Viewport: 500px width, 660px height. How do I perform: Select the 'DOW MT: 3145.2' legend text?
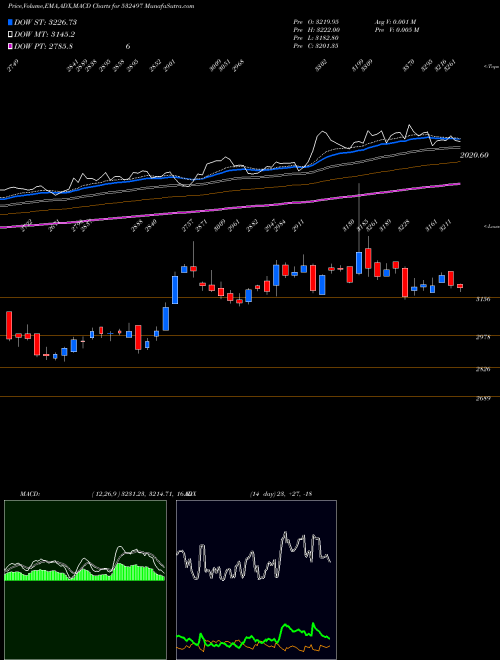(45, 35)
